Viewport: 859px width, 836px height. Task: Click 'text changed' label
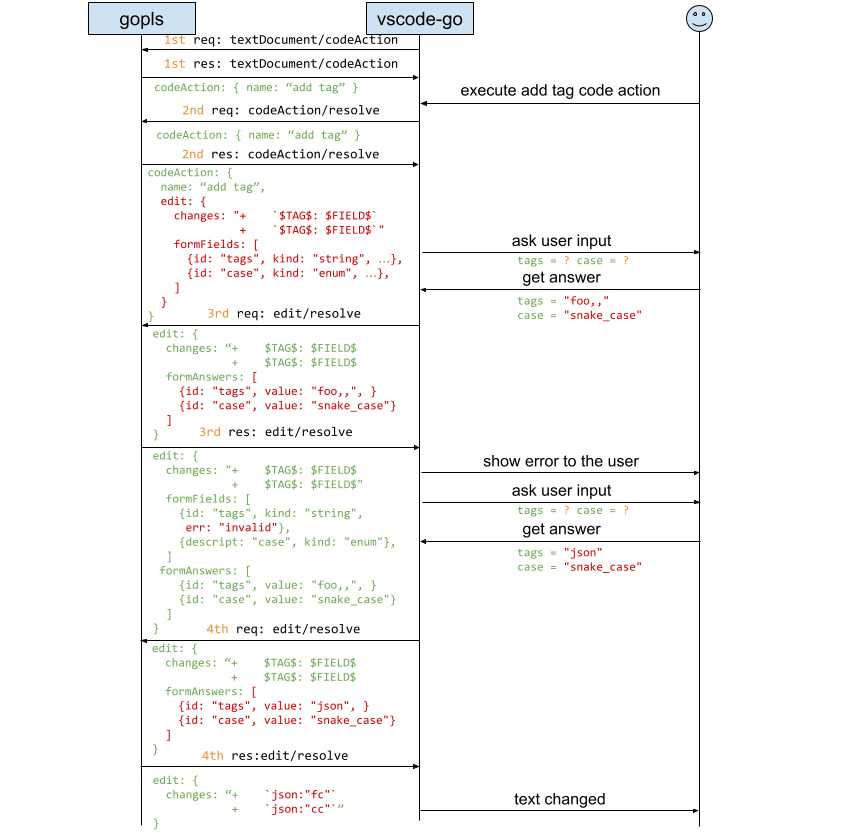(559, 799)
